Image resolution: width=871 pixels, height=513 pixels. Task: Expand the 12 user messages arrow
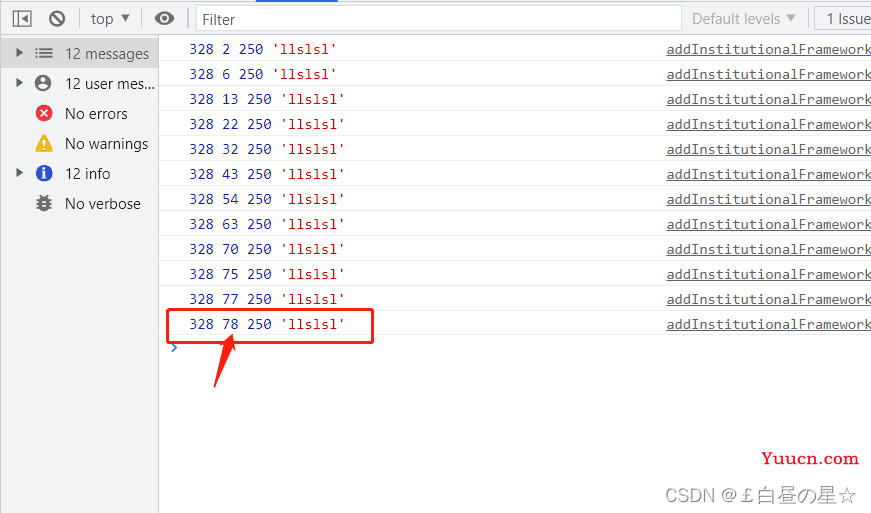(19, 83)
